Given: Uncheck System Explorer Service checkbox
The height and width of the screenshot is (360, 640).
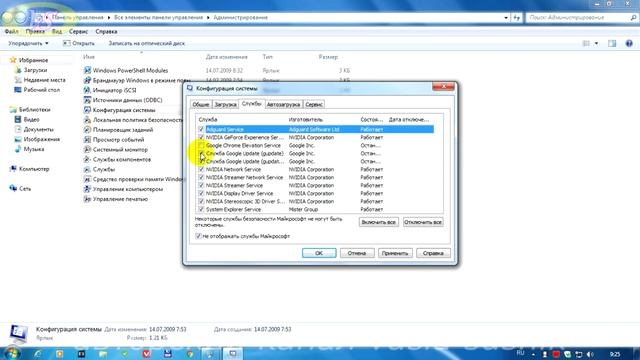Looking at the screenshot, I should pos(201,209).
